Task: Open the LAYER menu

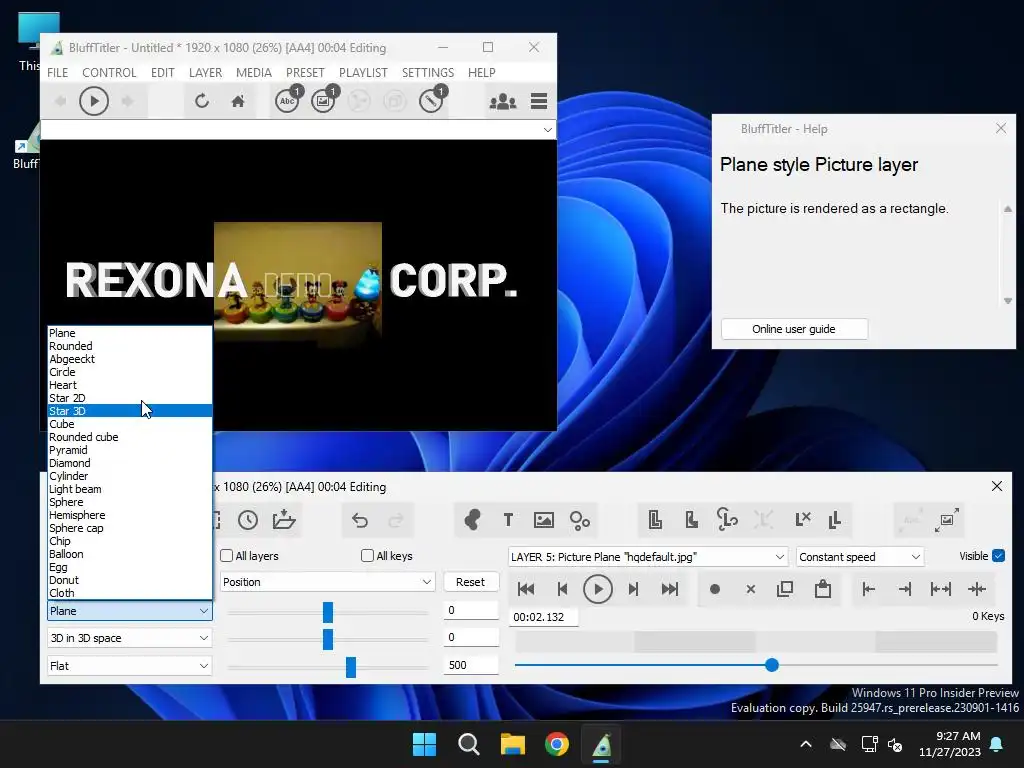Action: [x=205, y=72]
